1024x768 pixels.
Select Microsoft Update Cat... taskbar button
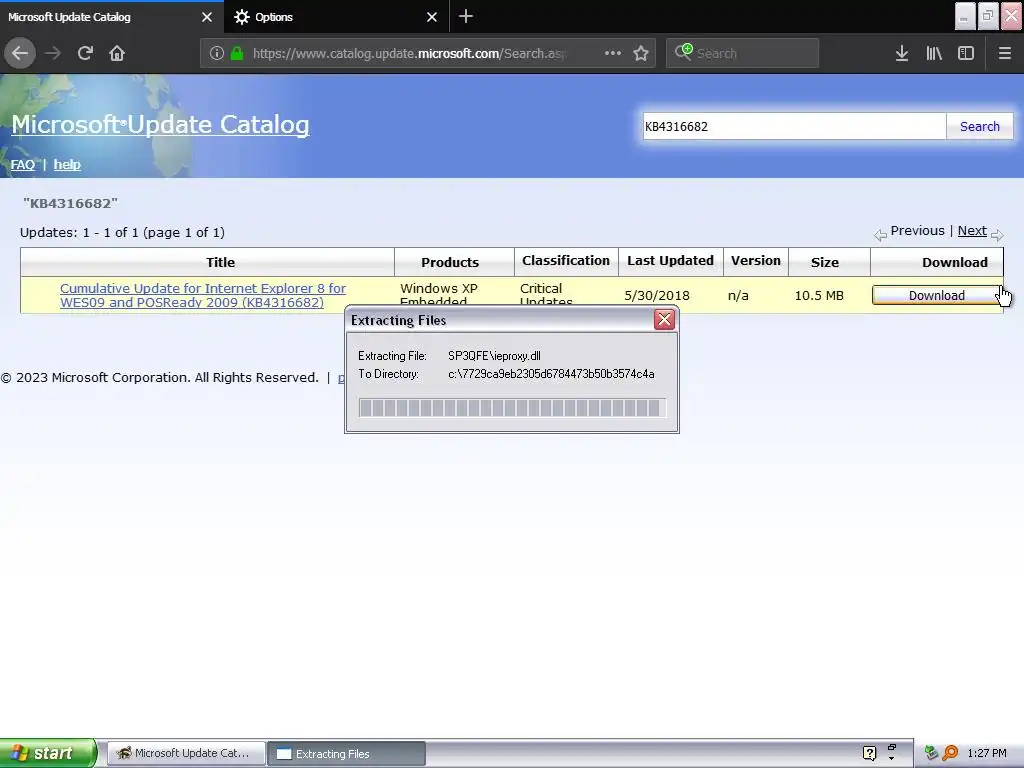click(186, 753)
